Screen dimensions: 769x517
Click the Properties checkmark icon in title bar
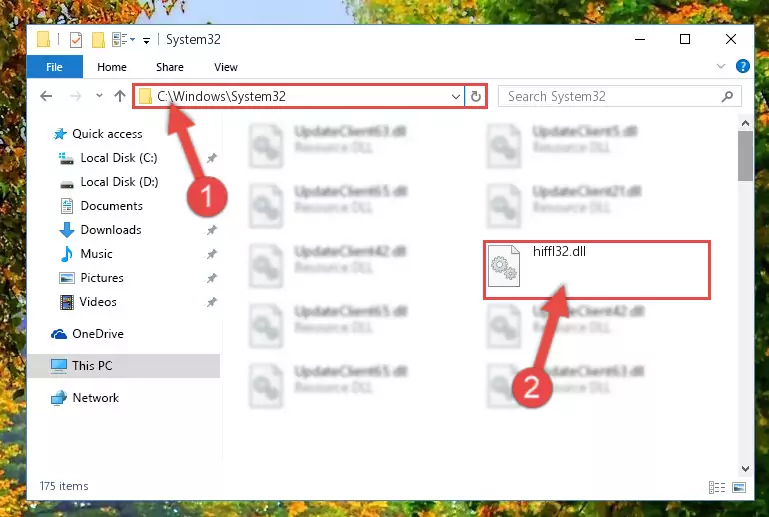(x=76, y=40)
